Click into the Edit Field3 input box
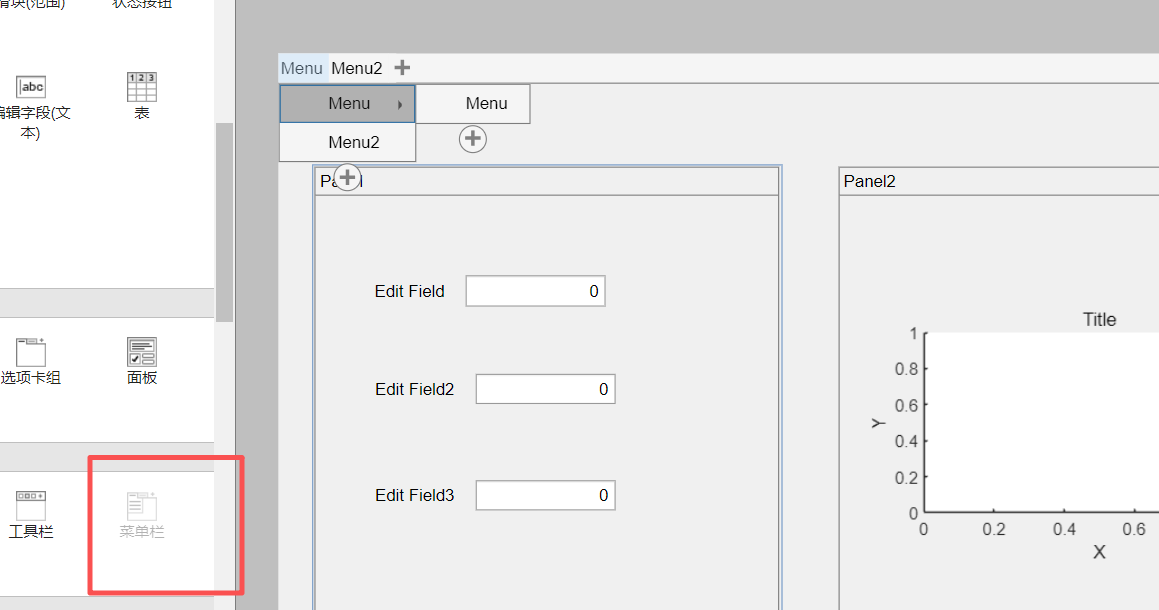 (x=545, y=495)
